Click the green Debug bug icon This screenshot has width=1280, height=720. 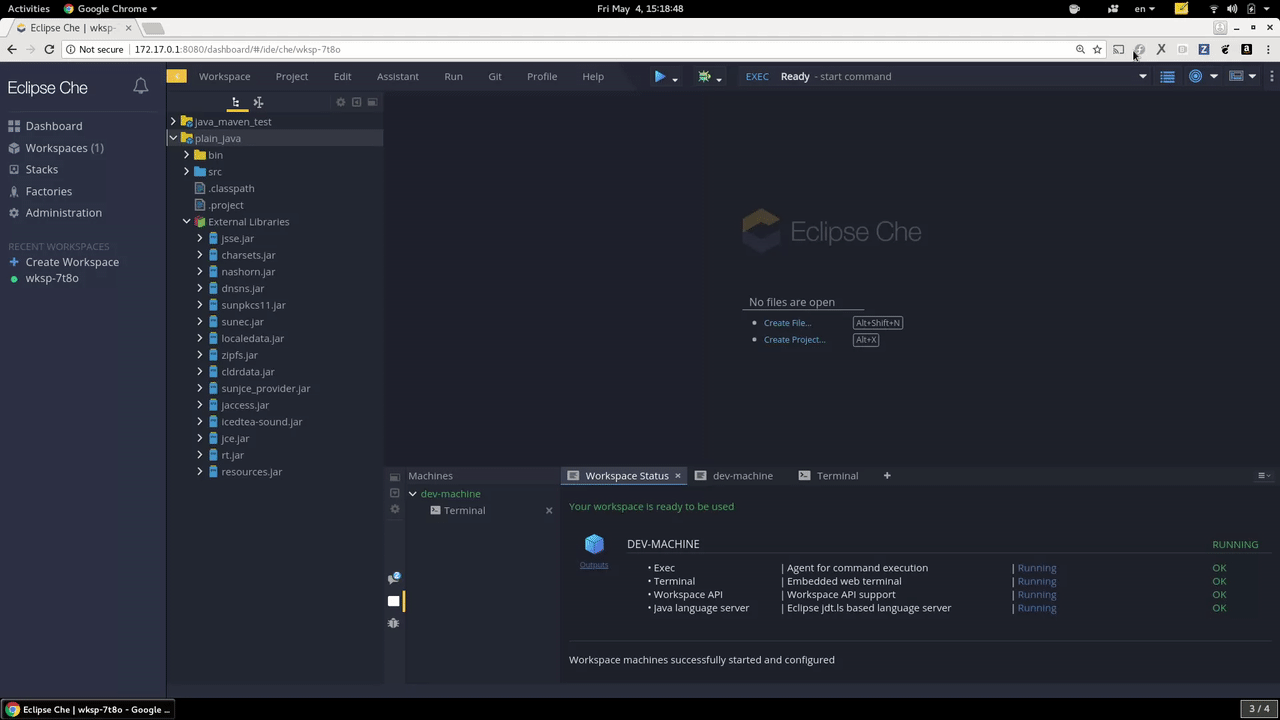[704, 76]
